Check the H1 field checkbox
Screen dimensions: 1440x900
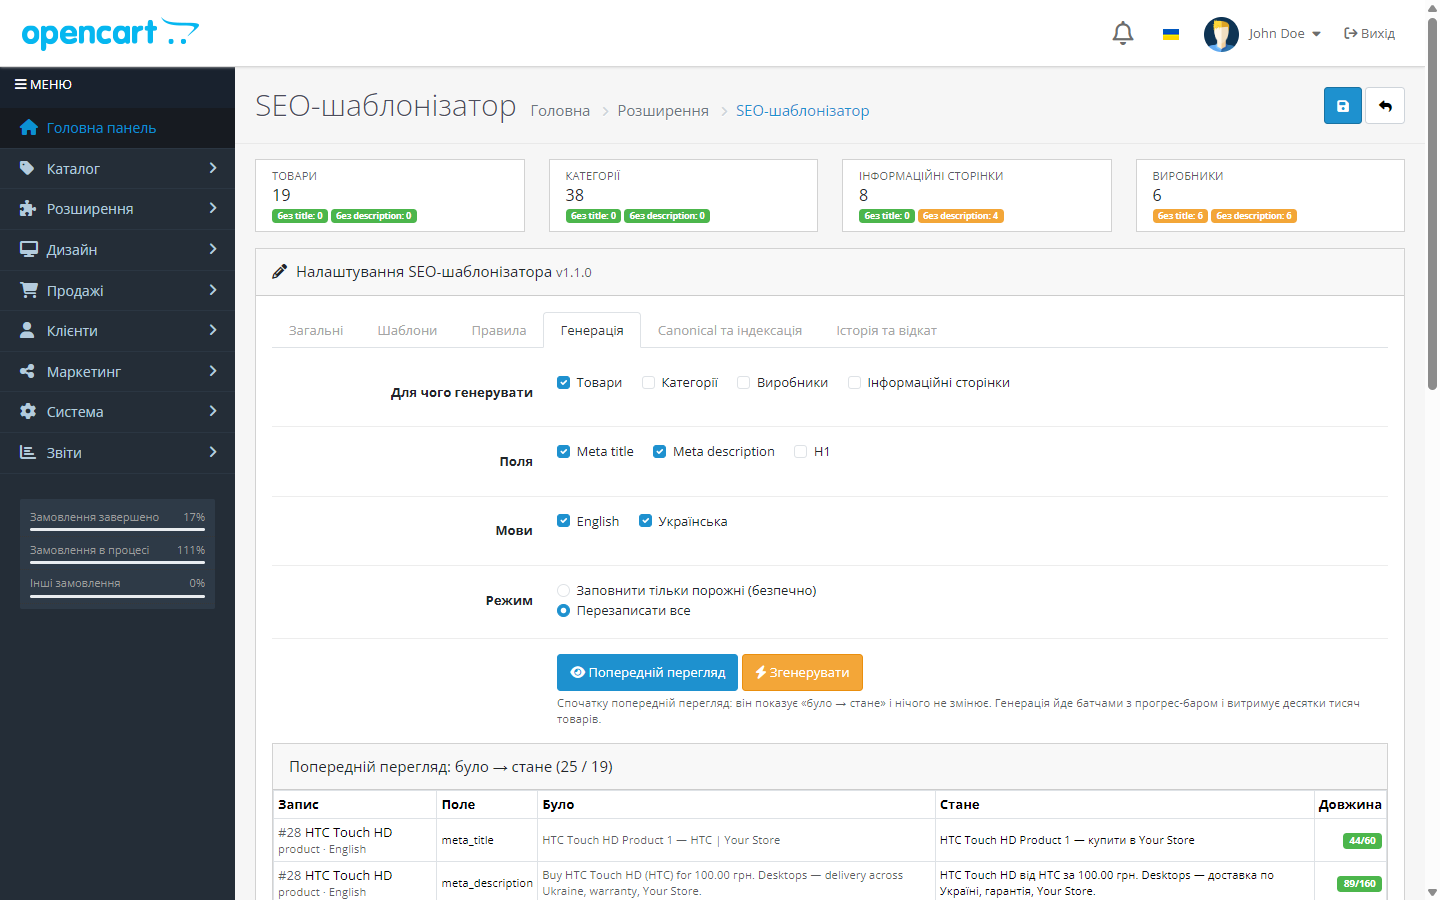point(800,452)
